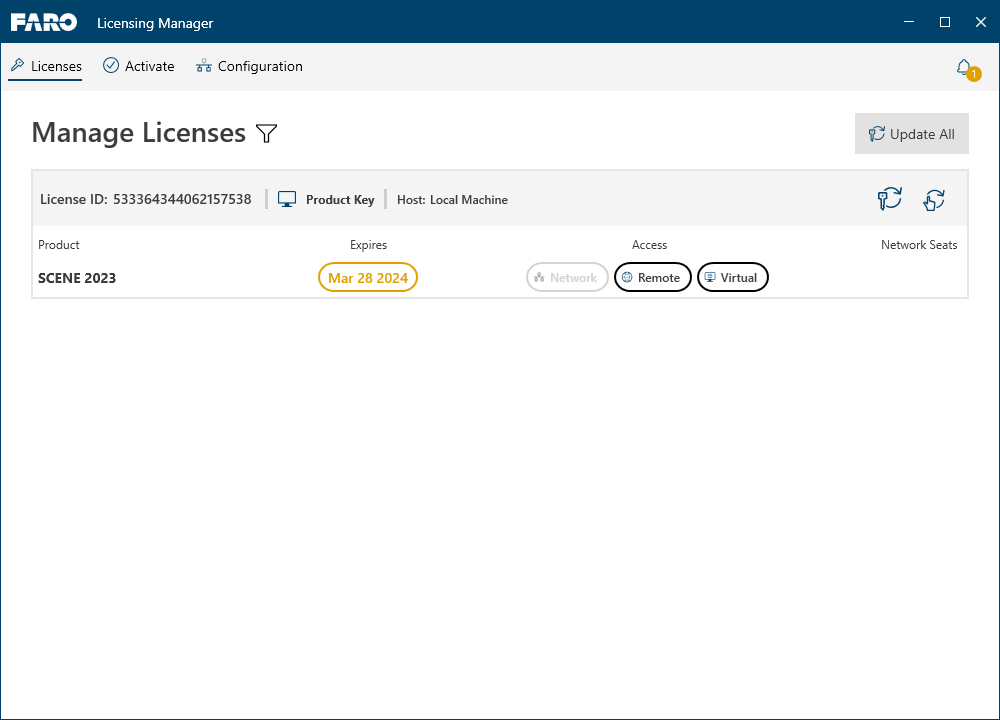Click the License ID number text

click(x=182, y=200)
